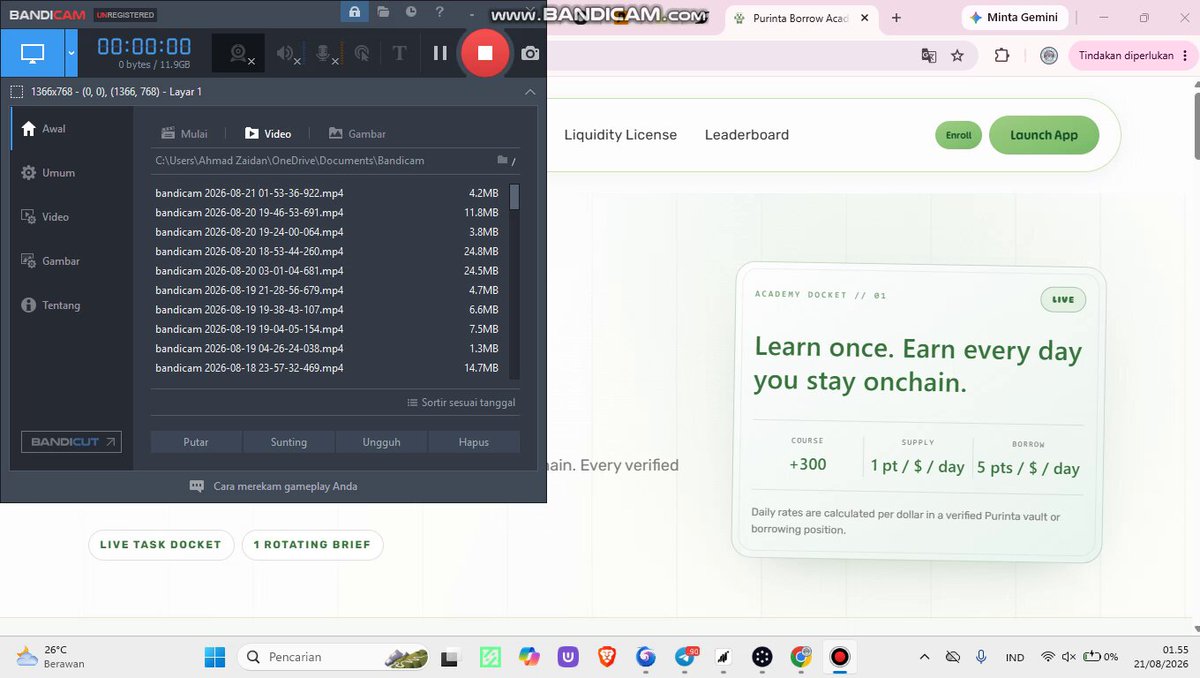This screenshot has height=678, width=1200.
Task: Open Telegram from the taskbar
Action: click(685, 657)
